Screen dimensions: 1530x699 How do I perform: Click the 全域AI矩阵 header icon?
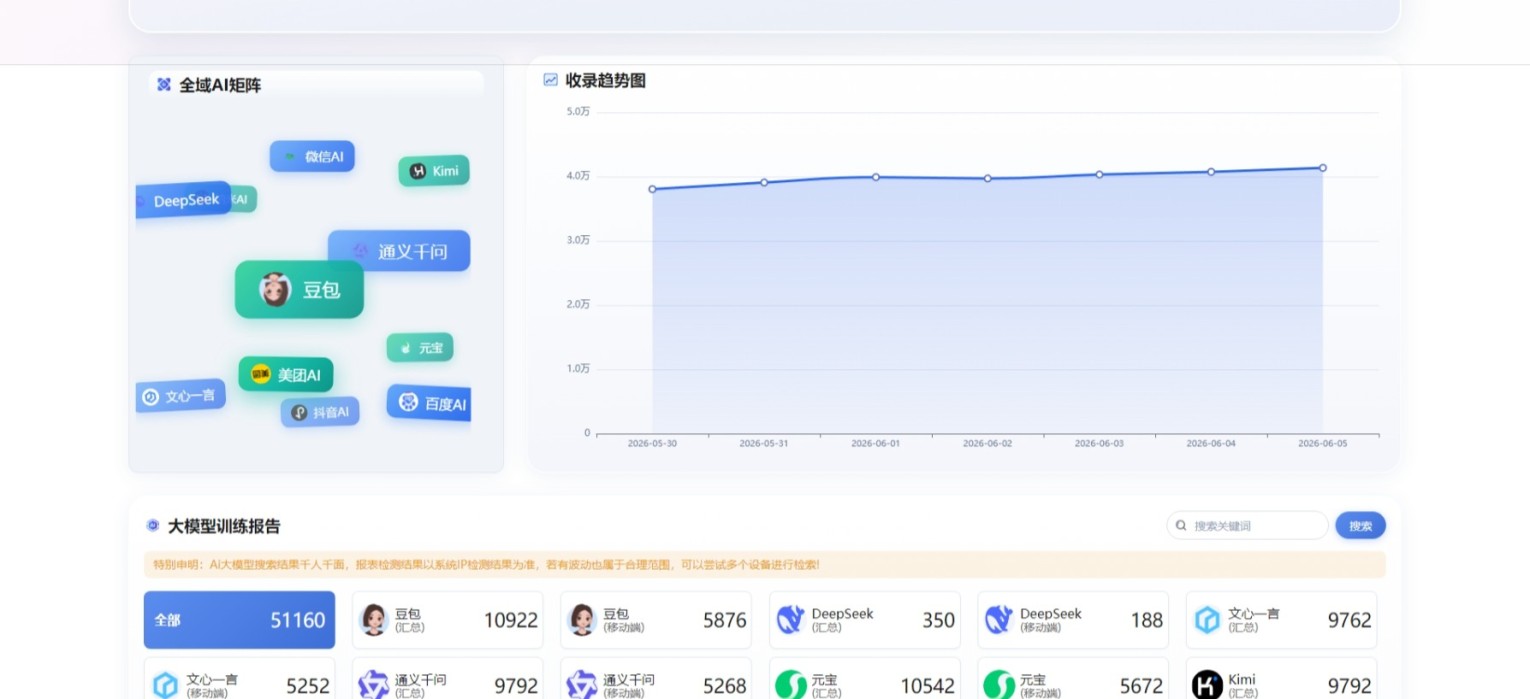point(164,85)
